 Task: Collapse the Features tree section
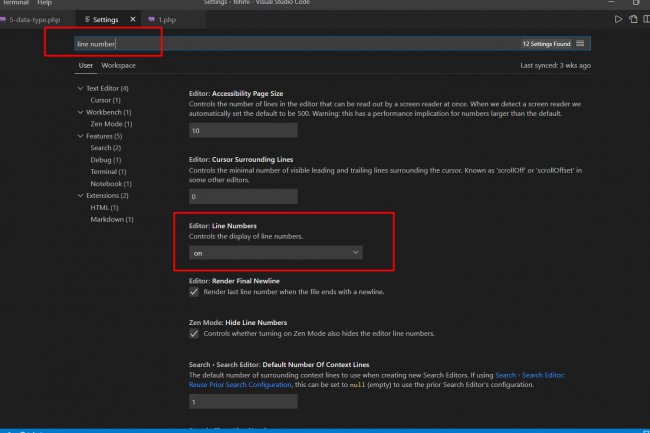click(80, 136)
